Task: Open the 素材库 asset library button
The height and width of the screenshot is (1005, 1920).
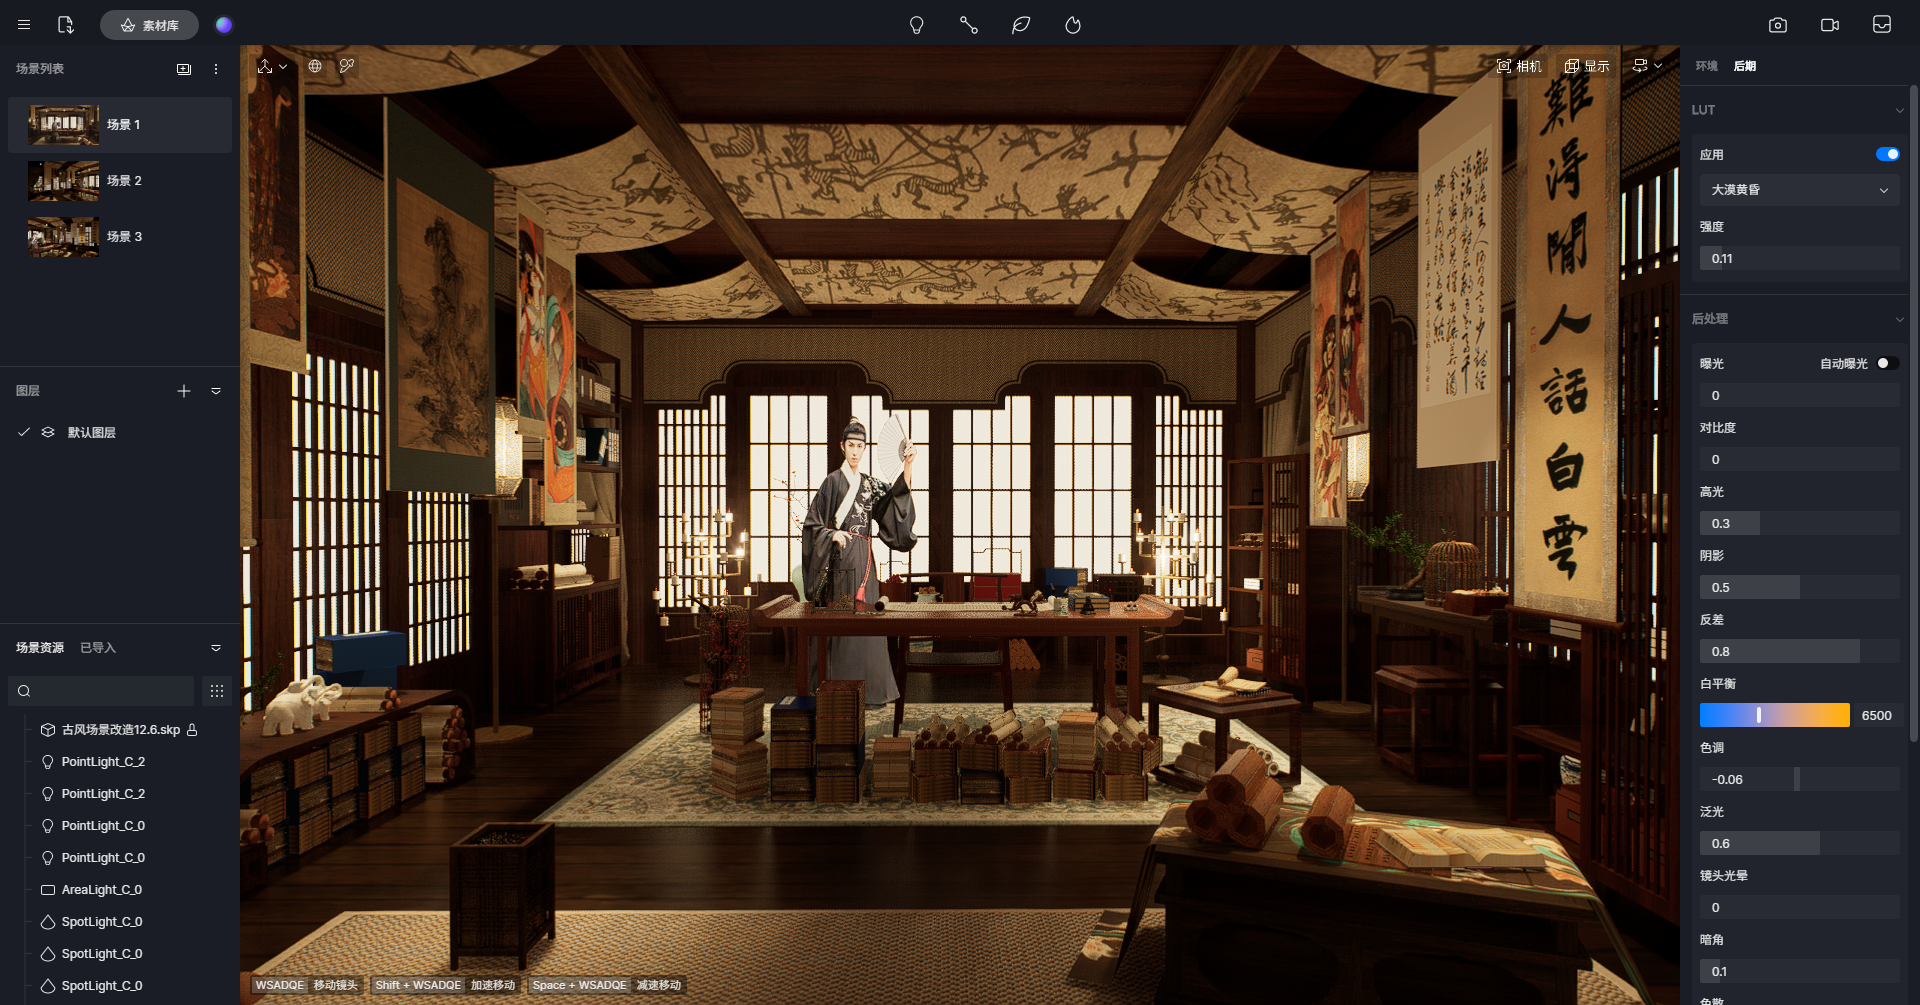Action: tap(149, 25)
